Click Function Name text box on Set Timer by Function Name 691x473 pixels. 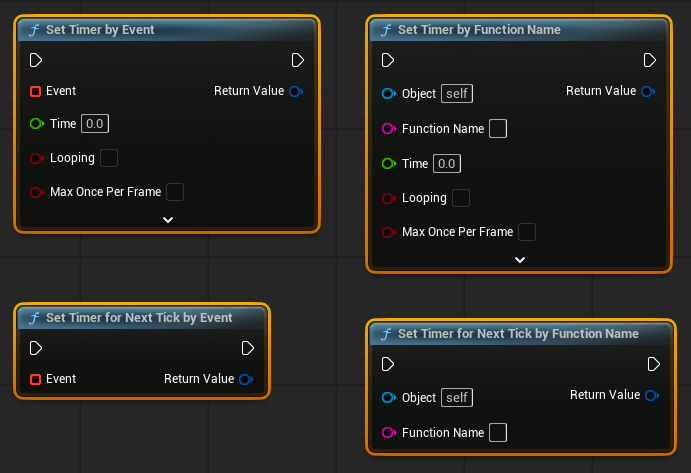point(498,129)
